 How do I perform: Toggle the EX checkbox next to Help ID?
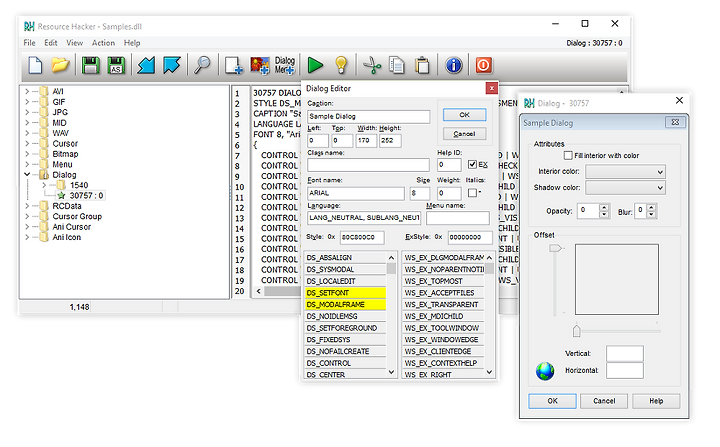[x=472, y=164]
